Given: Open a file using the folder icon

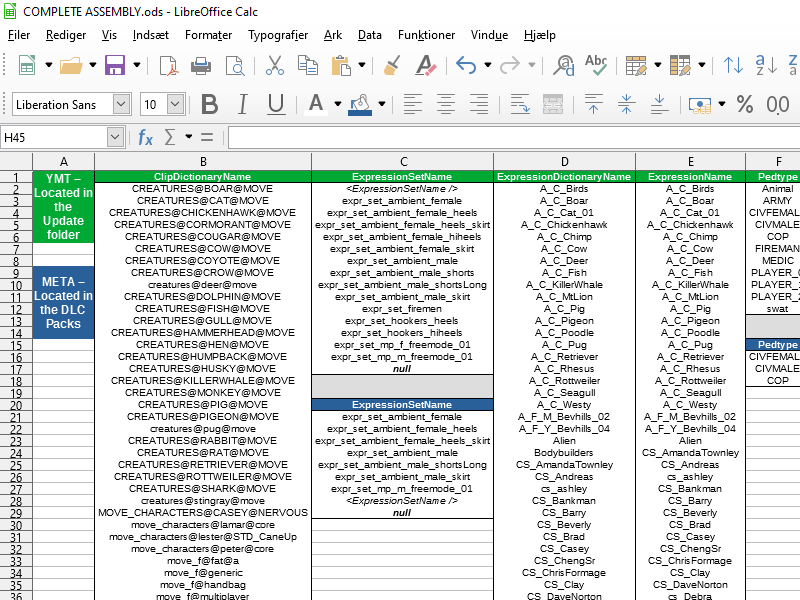Looking at the screenshot, I should (x=71, y=65).
